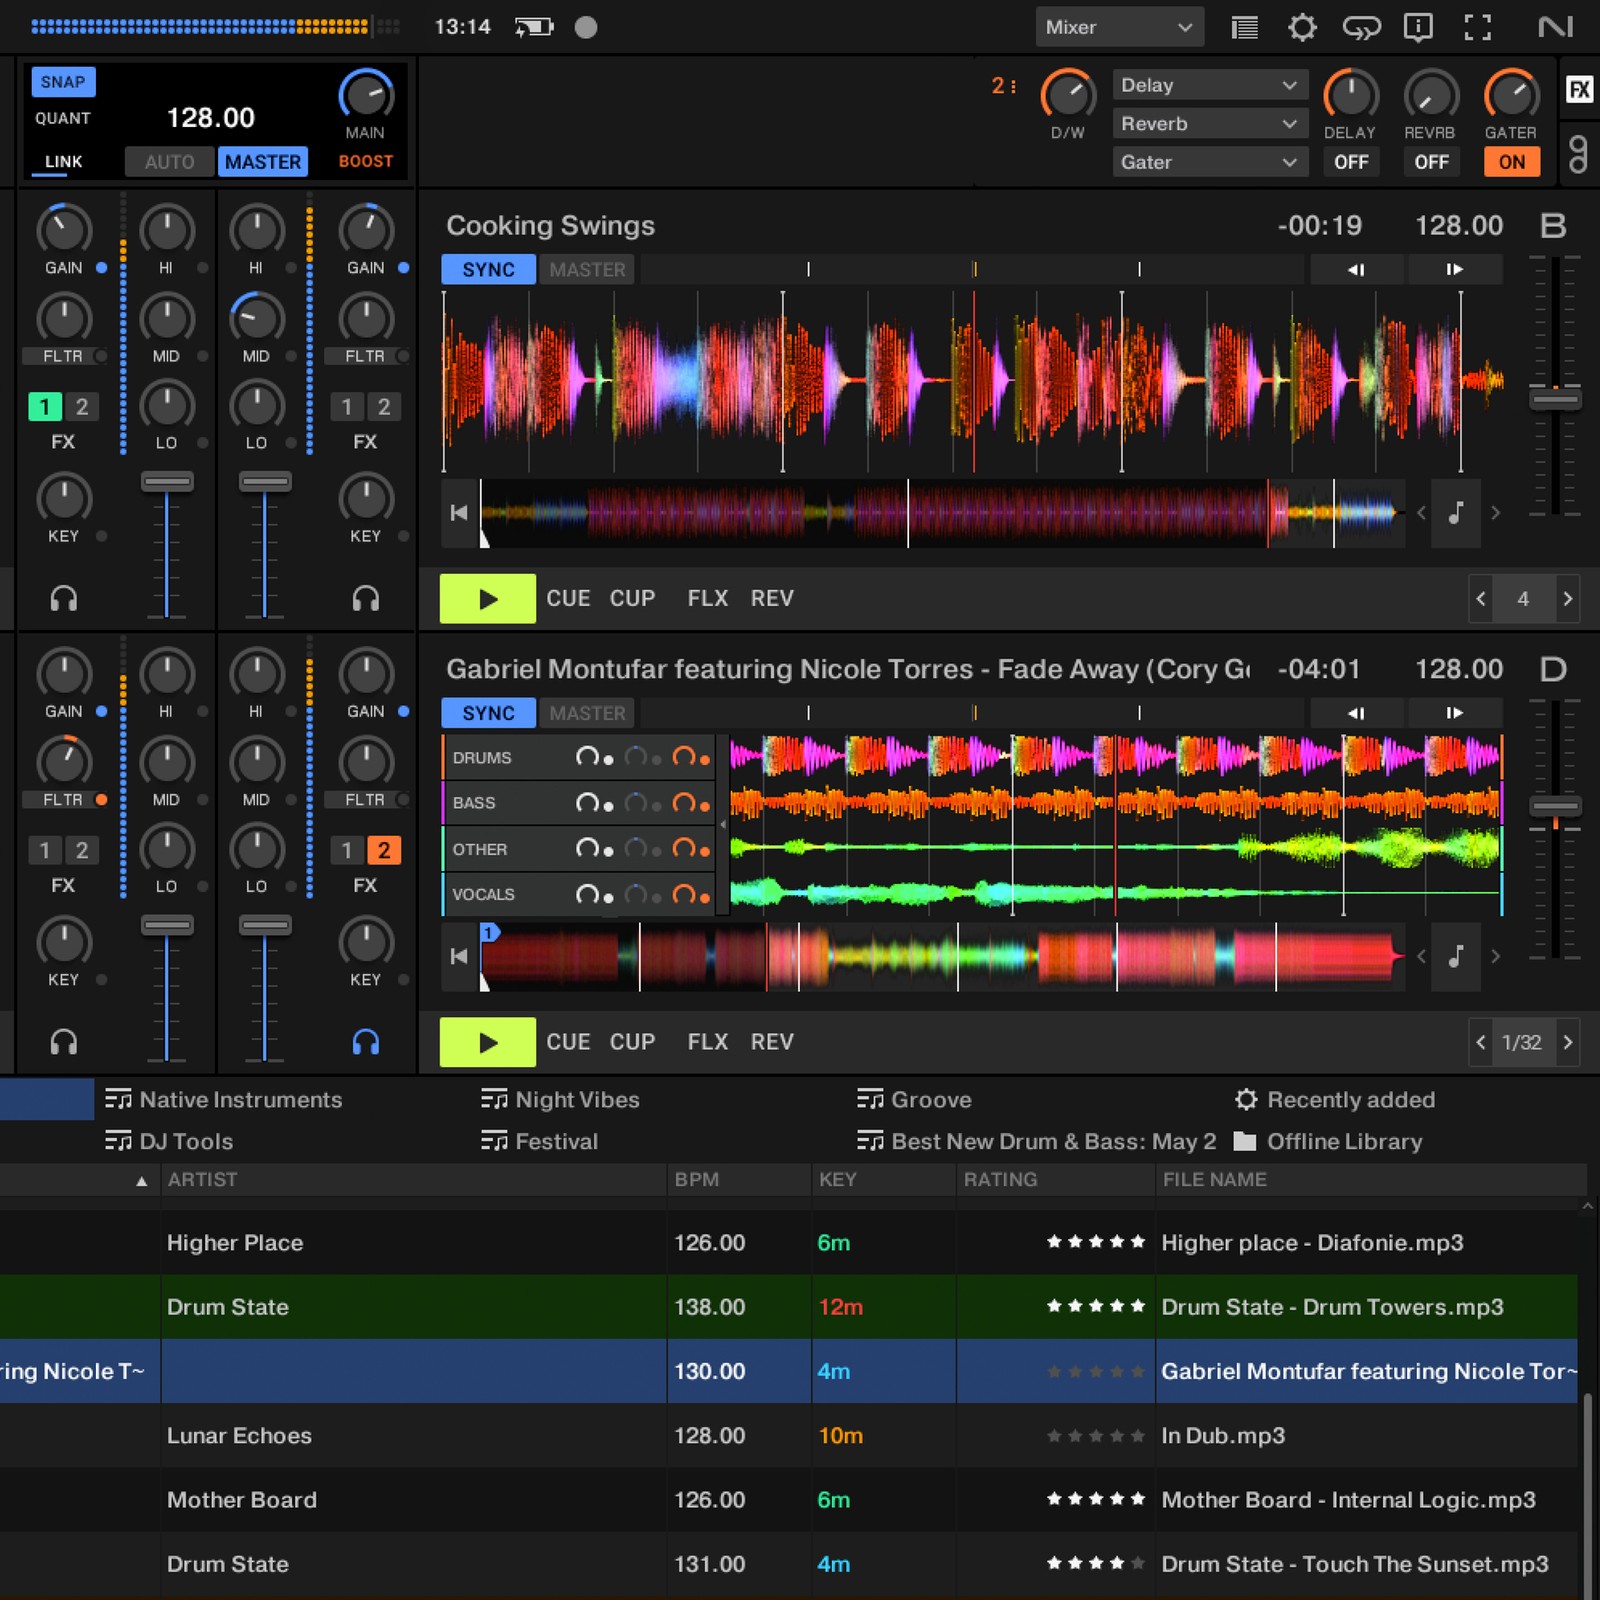This screenshot has height=1600, width=1600.
Task: Click the headphone cue icon on deck D
Action: [x=367, y=1041]
